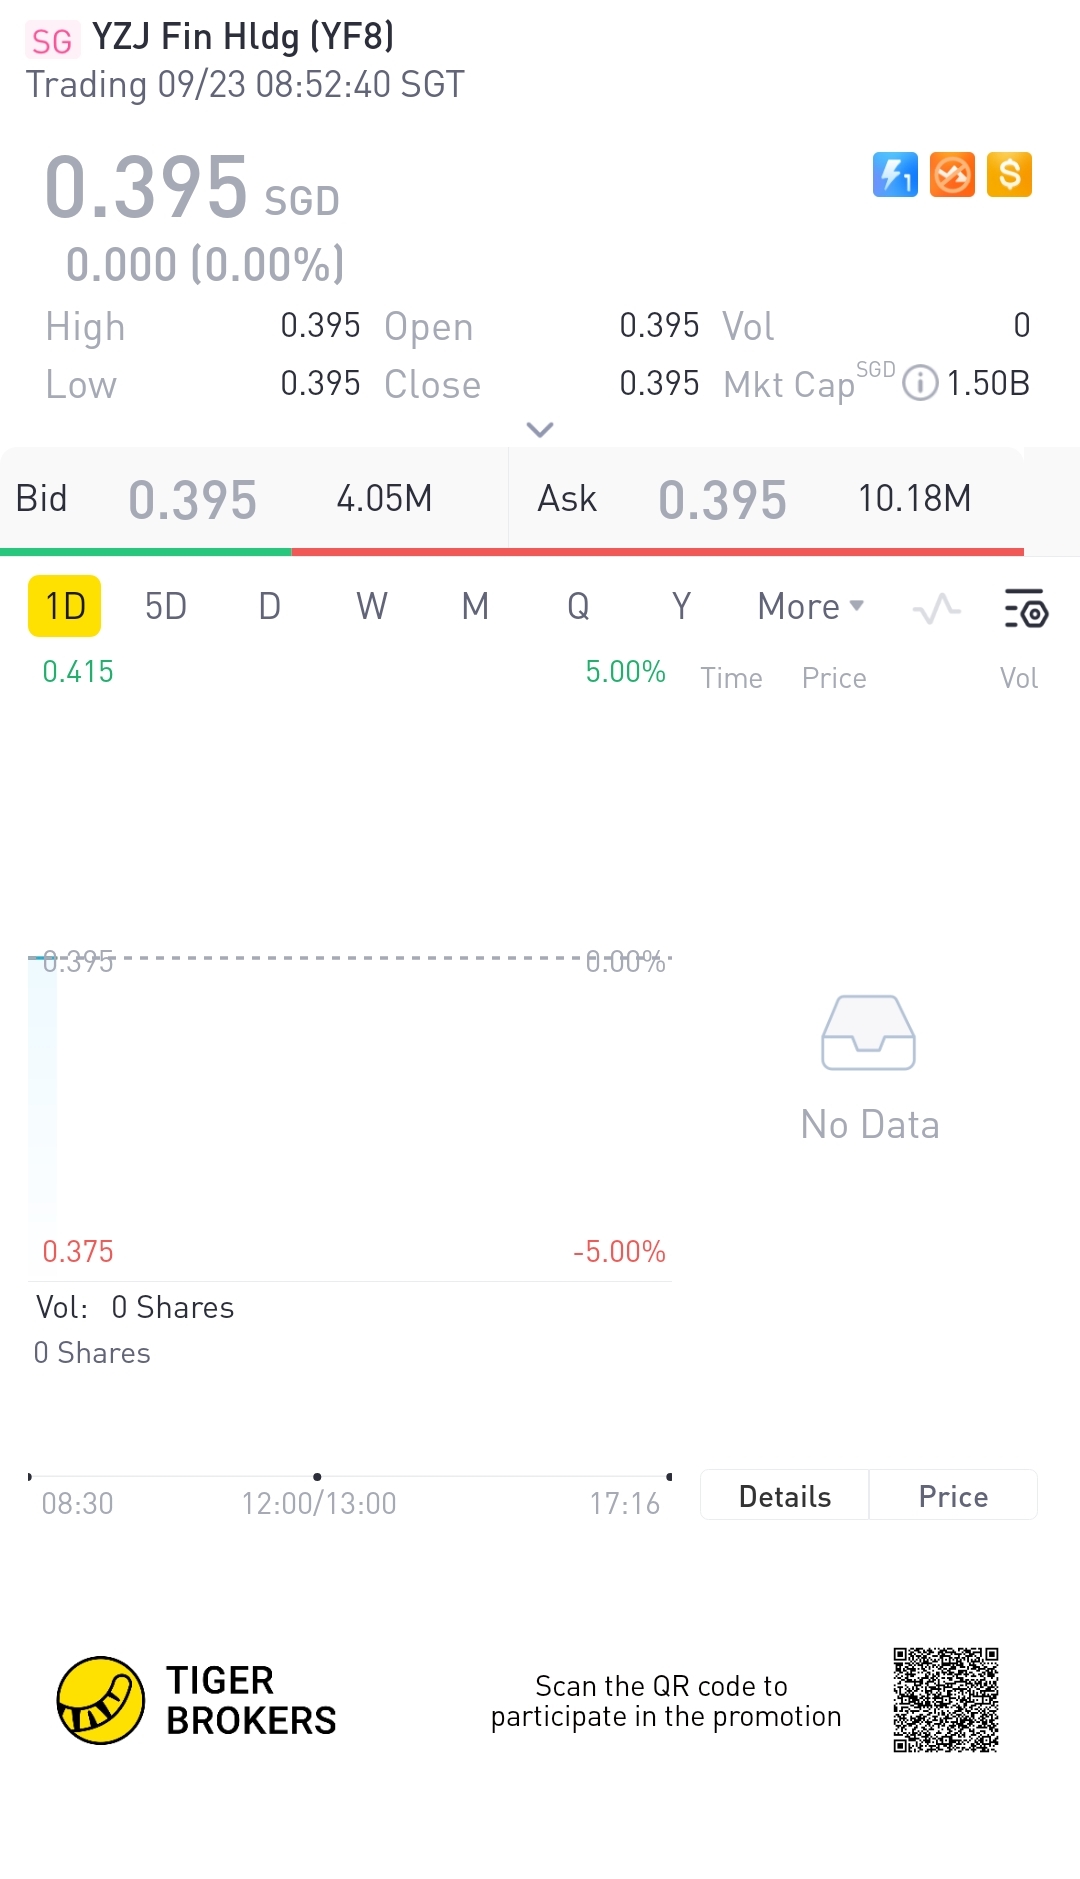Show the monthly M chart

click(x=475, y=606)
